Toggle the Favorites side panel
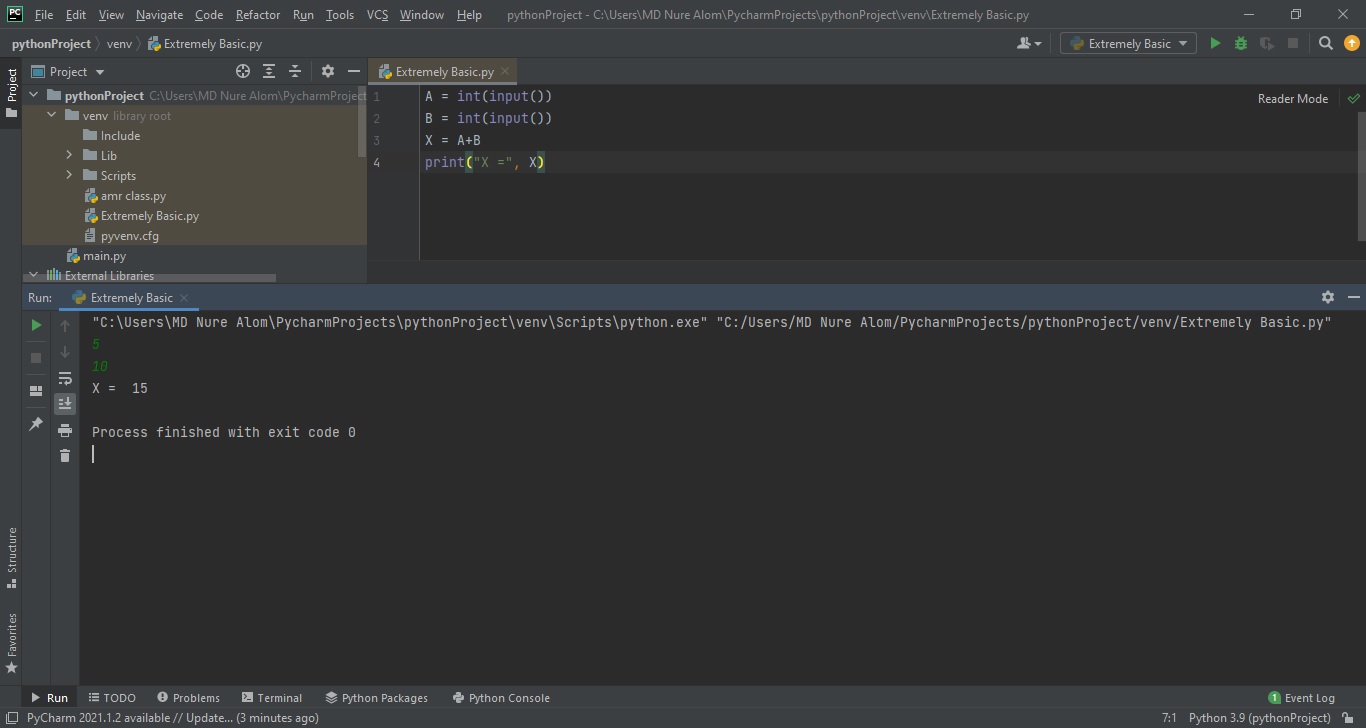This screenshot has height=728, width=1366. [x=11, y=643]
